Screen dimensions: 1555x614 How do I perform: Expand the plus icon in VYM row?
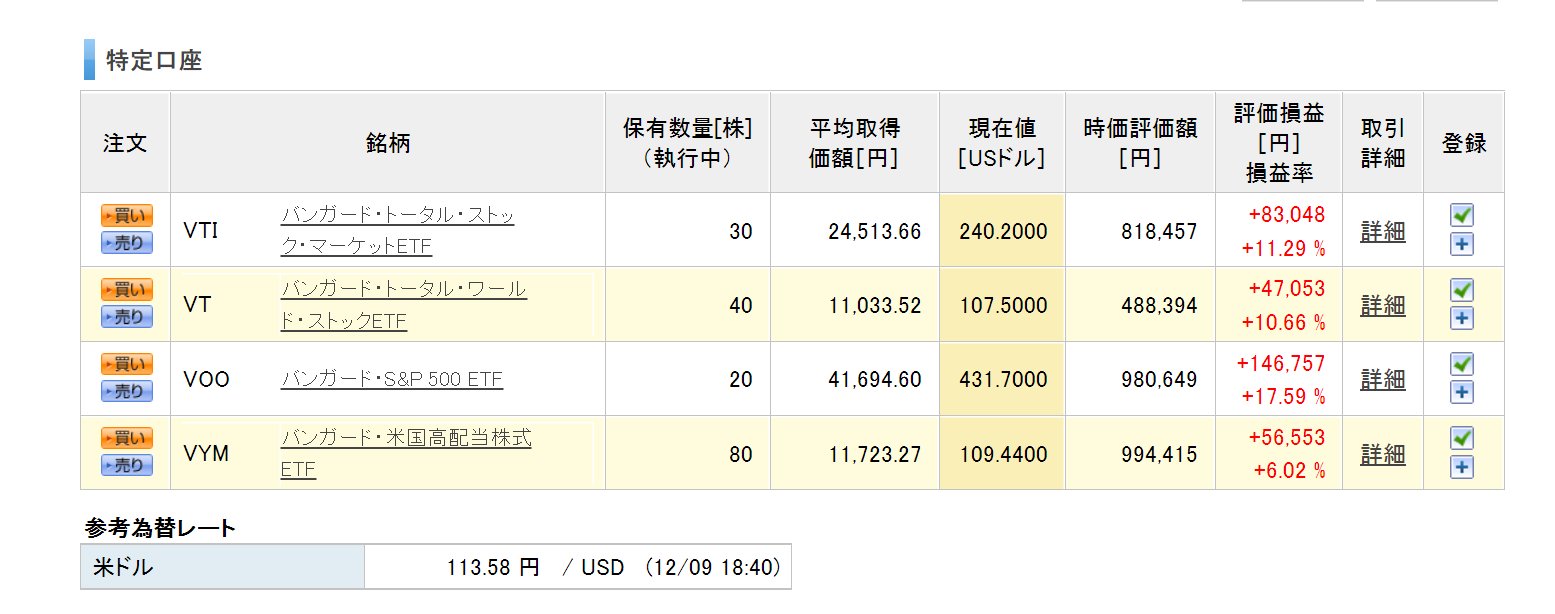1462,467
